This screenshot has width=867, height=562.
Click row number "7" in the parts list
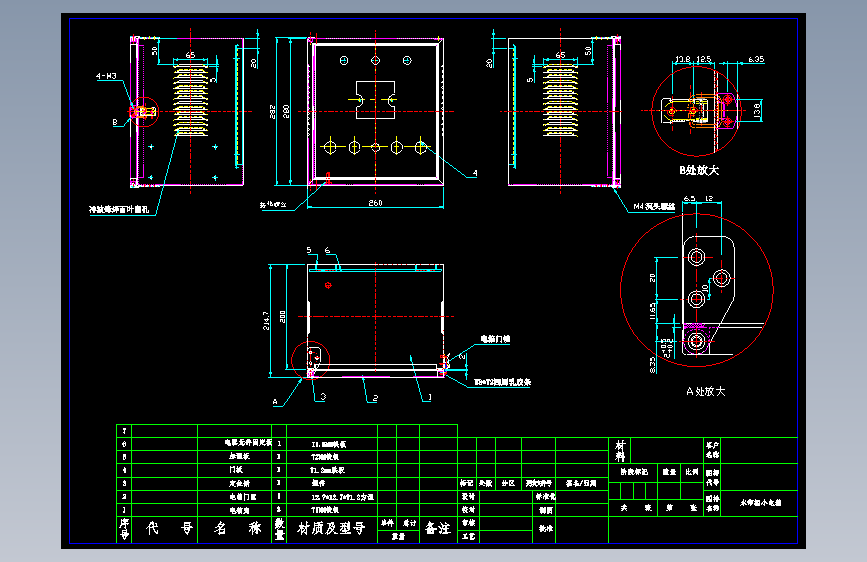pyautogui.click(x=124, y=431)
